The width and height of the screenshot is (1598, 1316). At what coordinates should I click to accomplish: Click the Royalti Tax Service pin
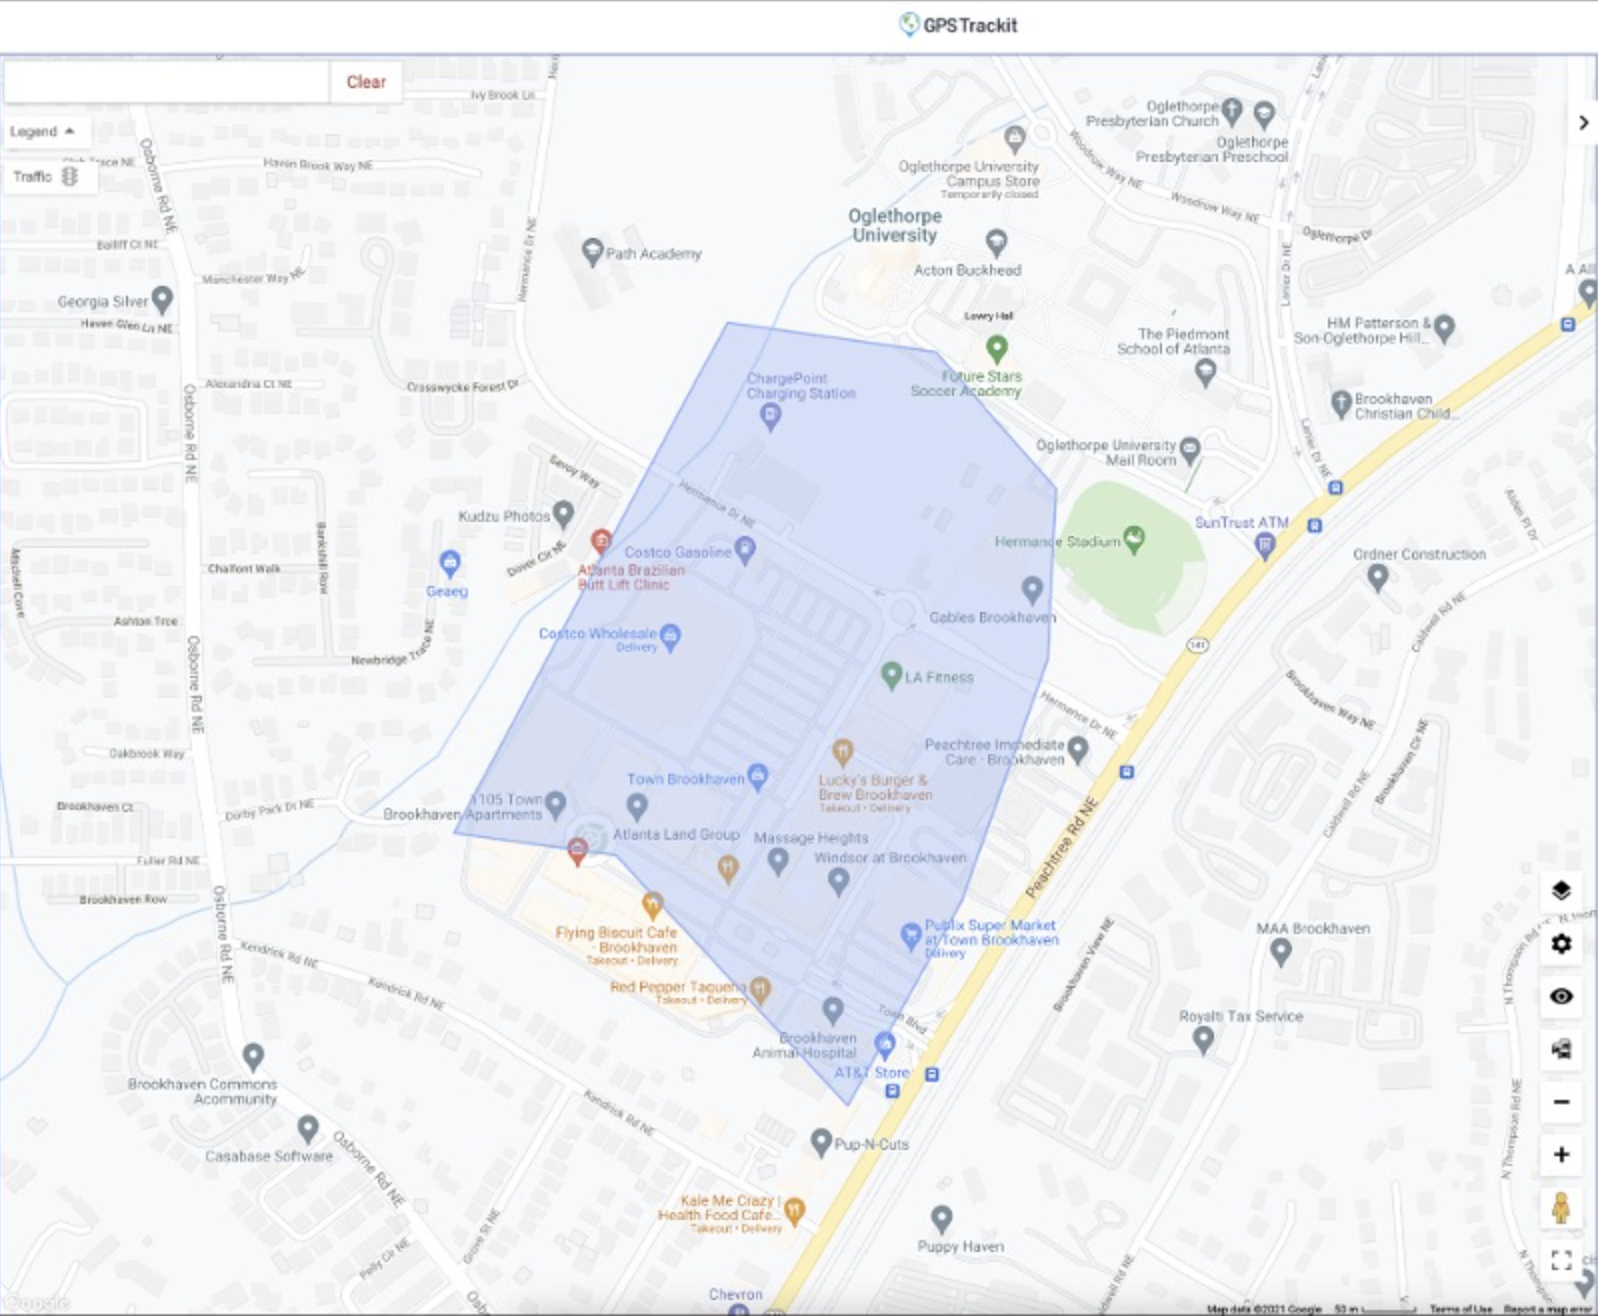(x=1204, y=1041)
